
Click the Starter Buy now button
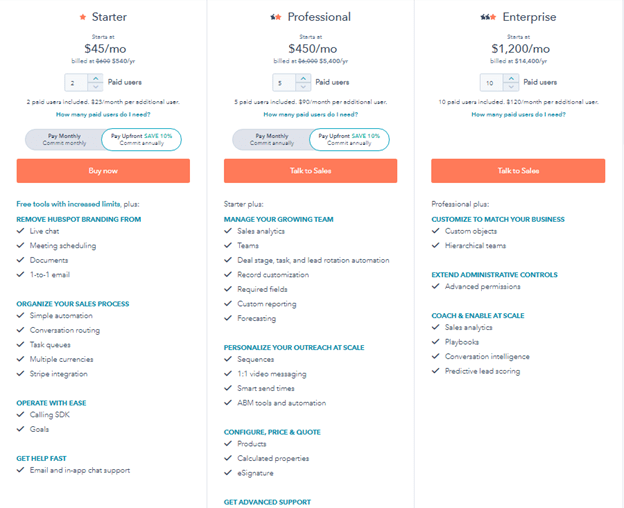pos(103,171)
